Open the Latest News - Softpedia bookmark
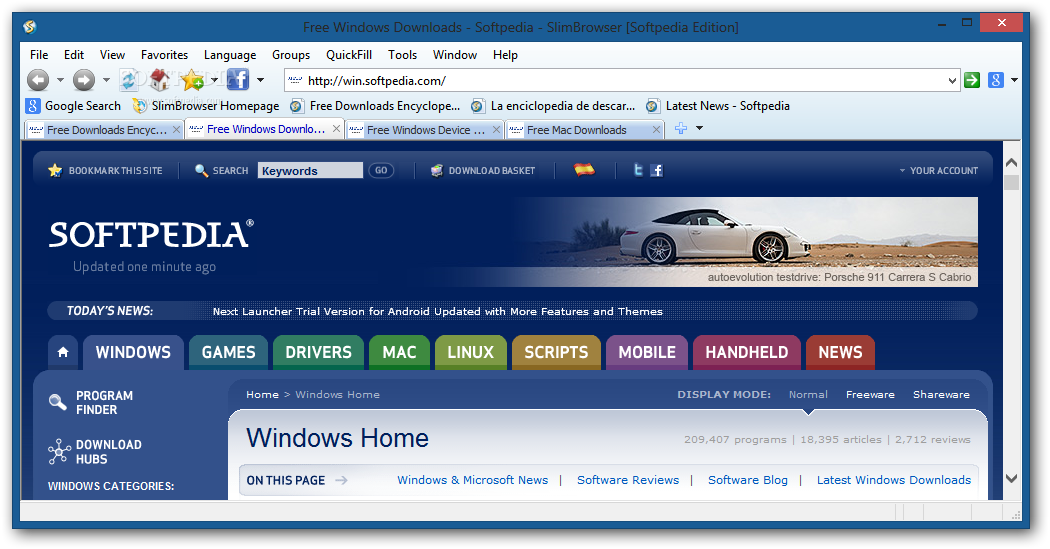Viewport: 1050px width, 549px height. 718,106
